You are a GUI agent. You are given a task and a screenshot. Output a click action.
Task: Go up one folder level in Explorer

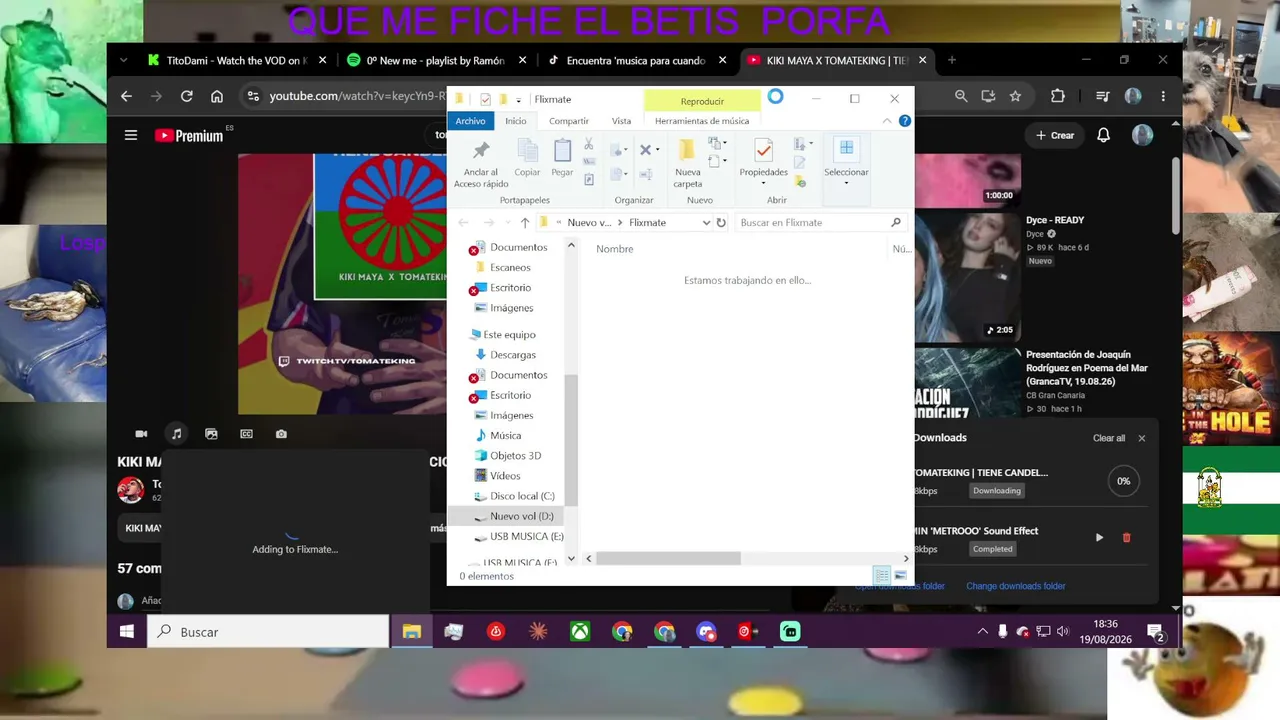pyautogui.click(x=525, y=223)
